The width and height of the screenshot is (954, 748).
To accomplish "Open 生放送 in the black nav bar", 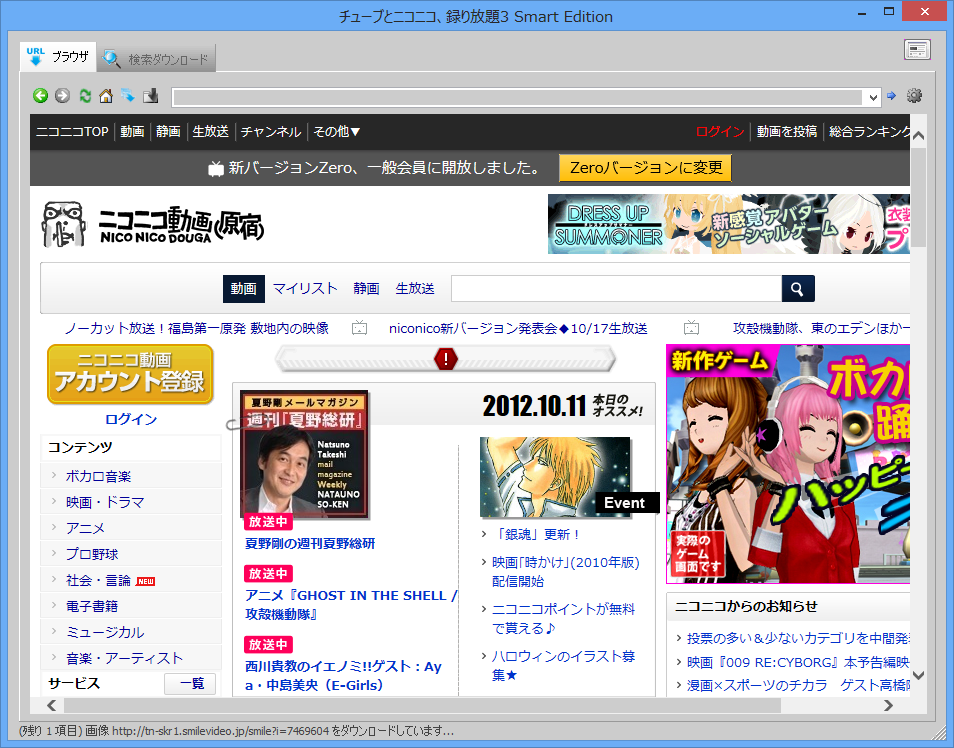I will (211, 131).
